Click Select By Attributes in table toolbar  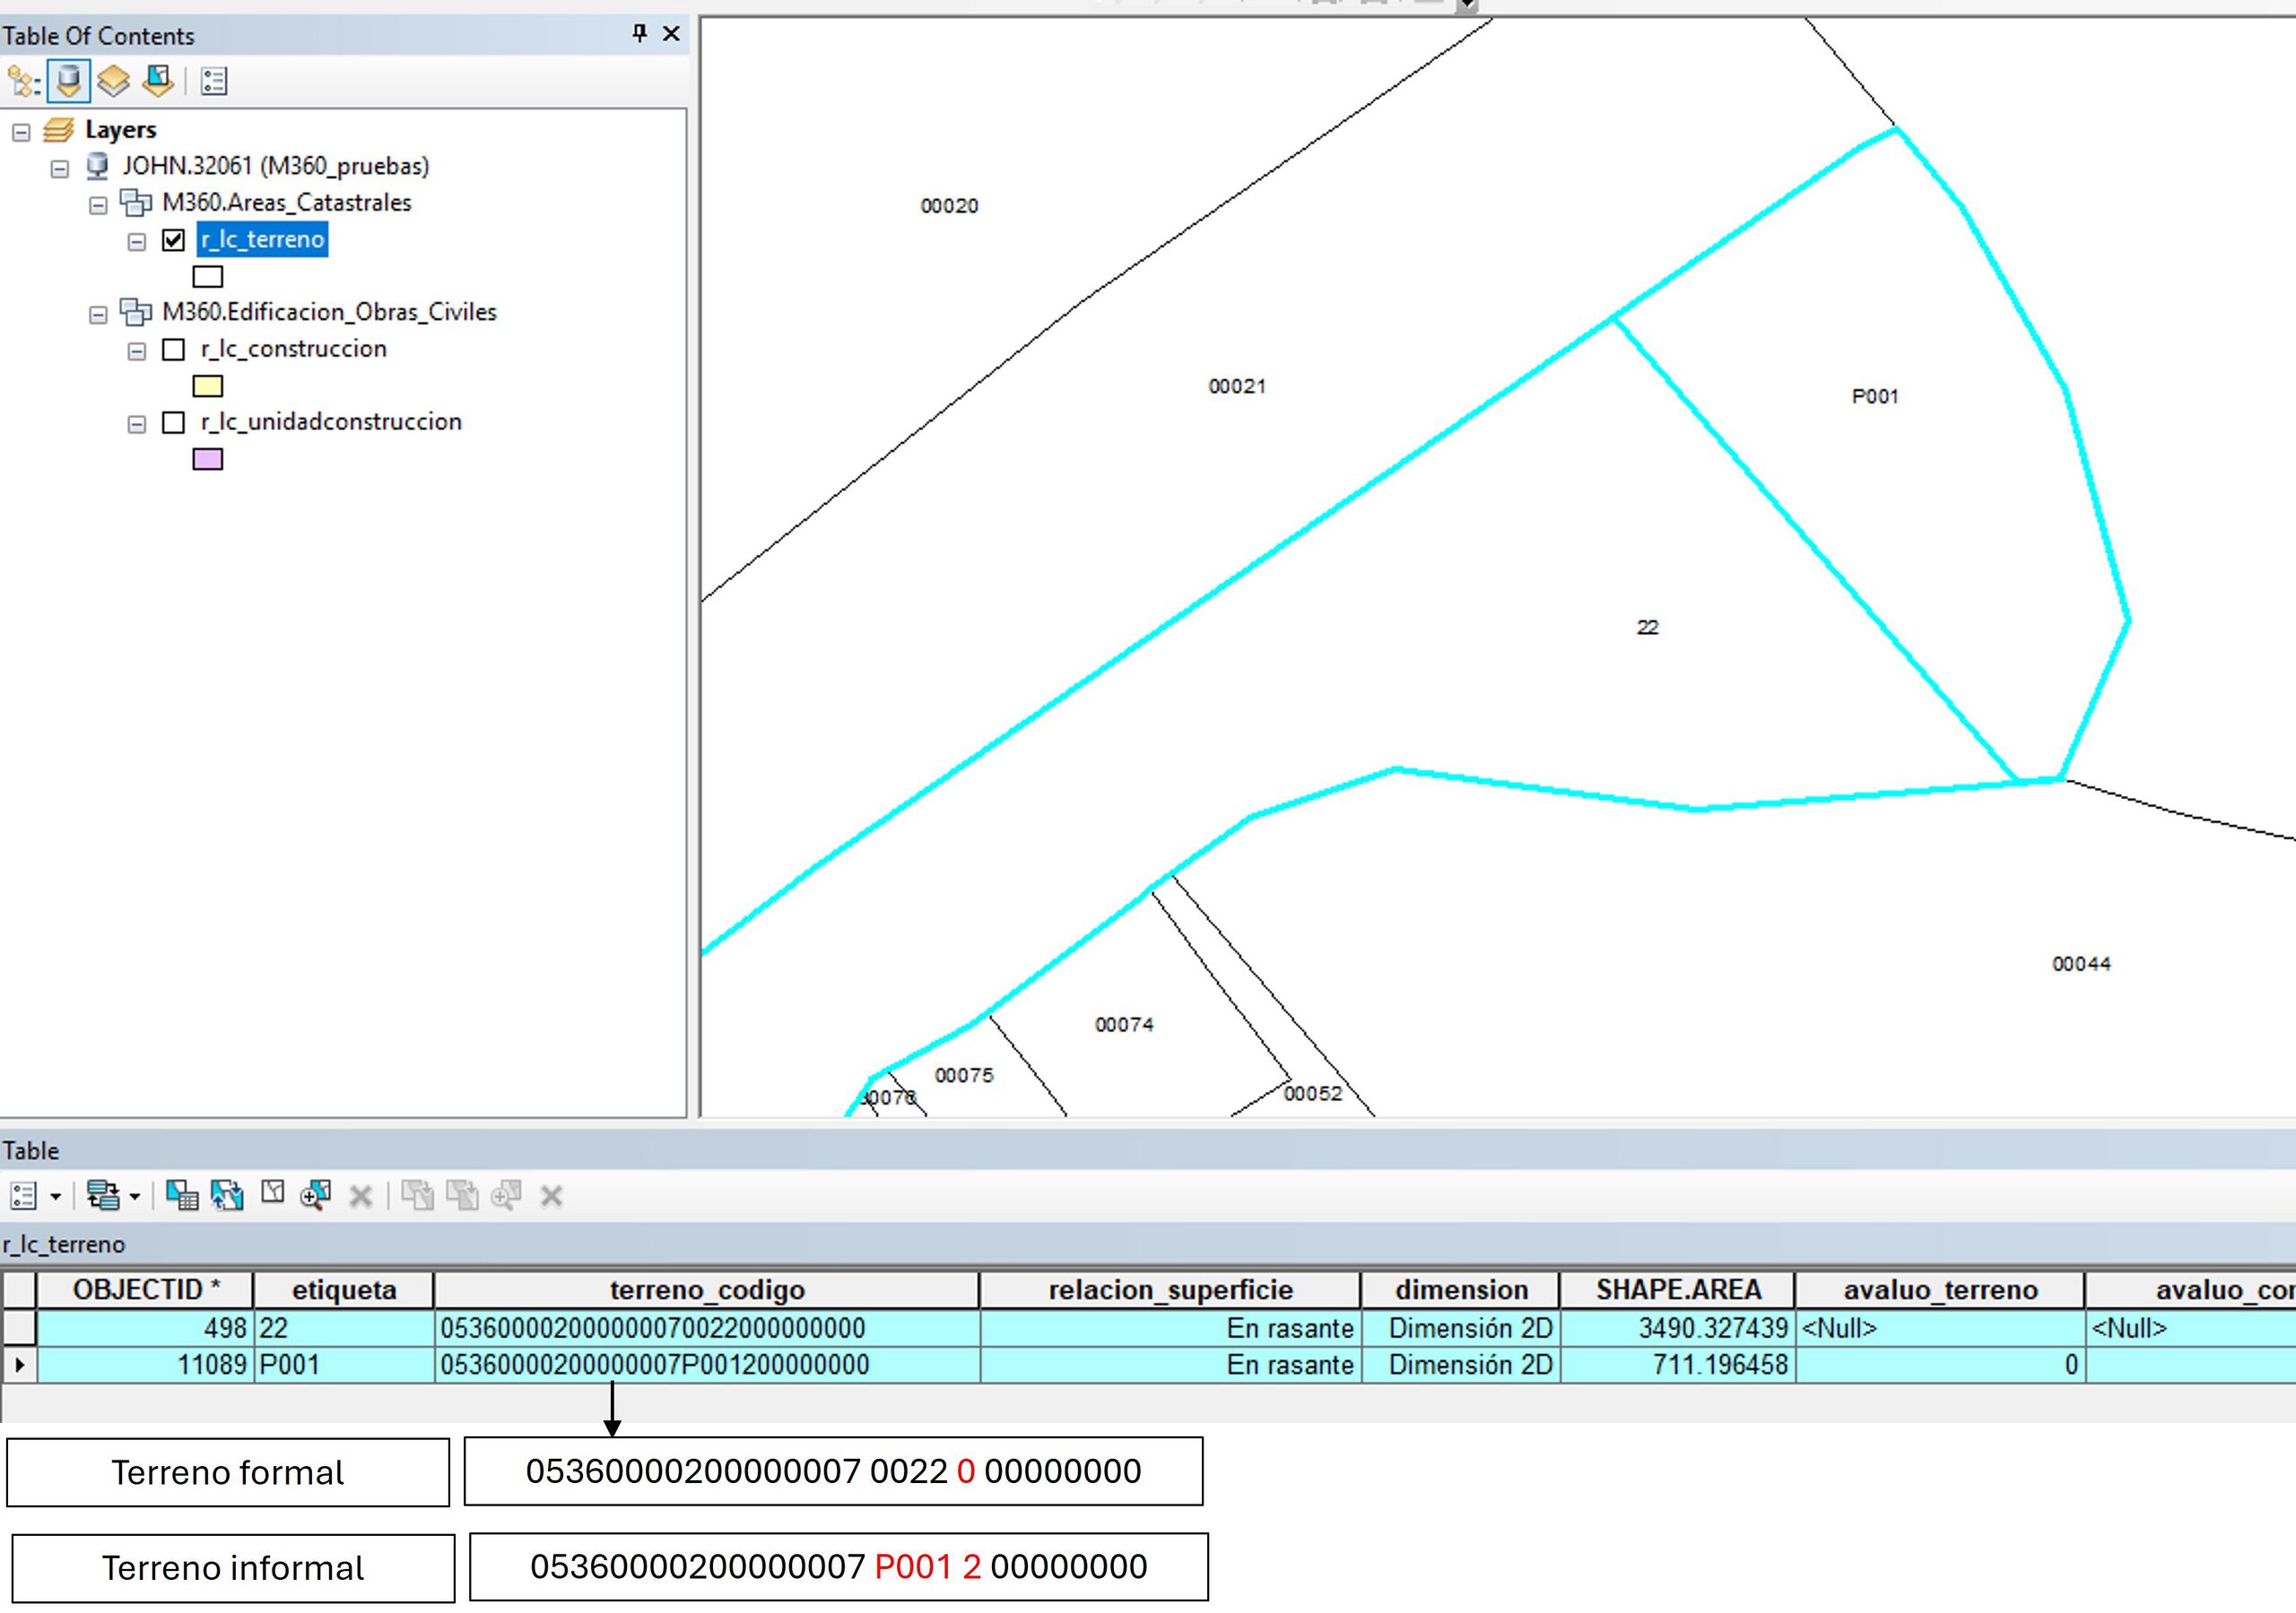(x=182, y=1195)
